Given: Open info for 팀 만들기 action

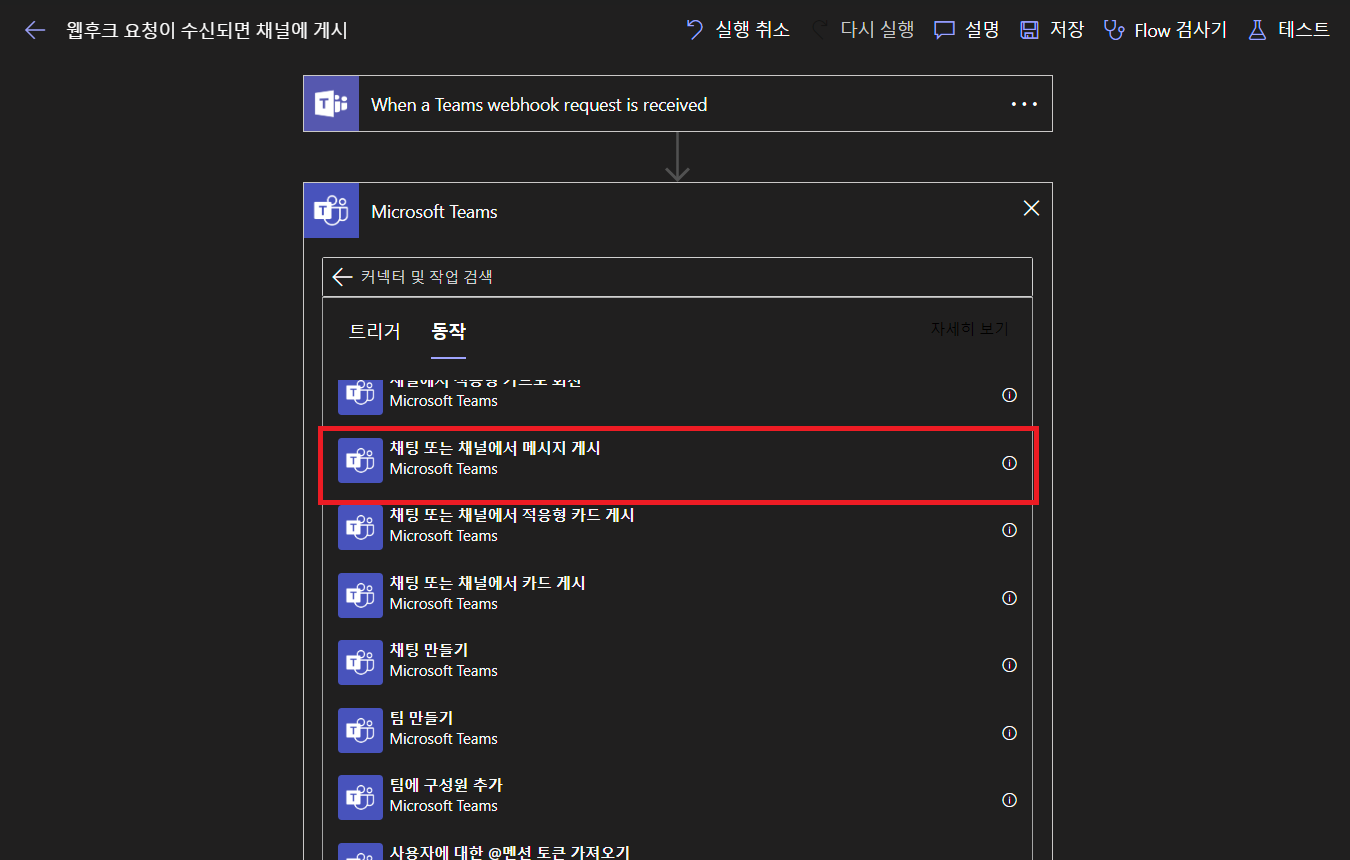Looking at the screenshot, I should (1009, 733).
